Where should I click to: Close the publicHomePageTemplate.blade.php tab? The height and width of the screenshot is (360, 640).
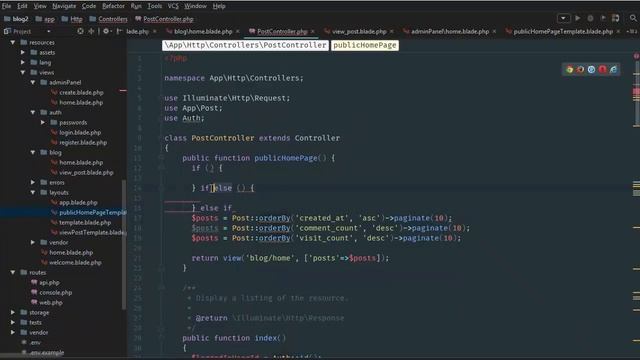(618, 31)
